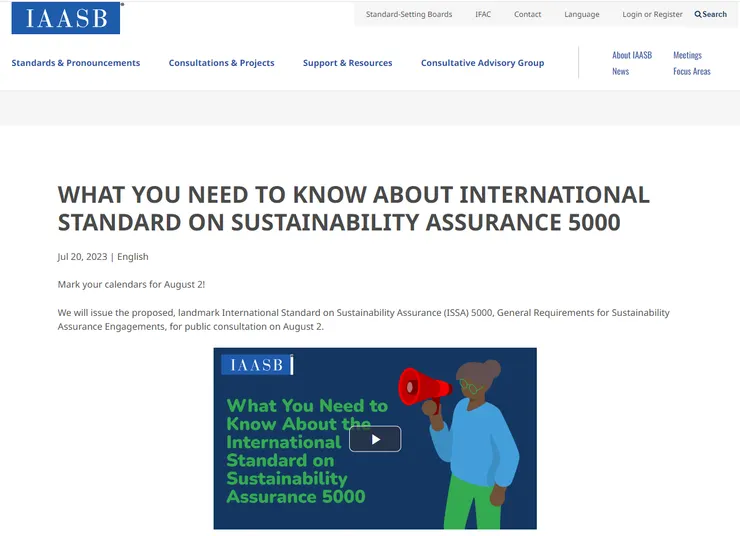Go to the Meetings page
The image size is (740, 536).
coord(687,55)
